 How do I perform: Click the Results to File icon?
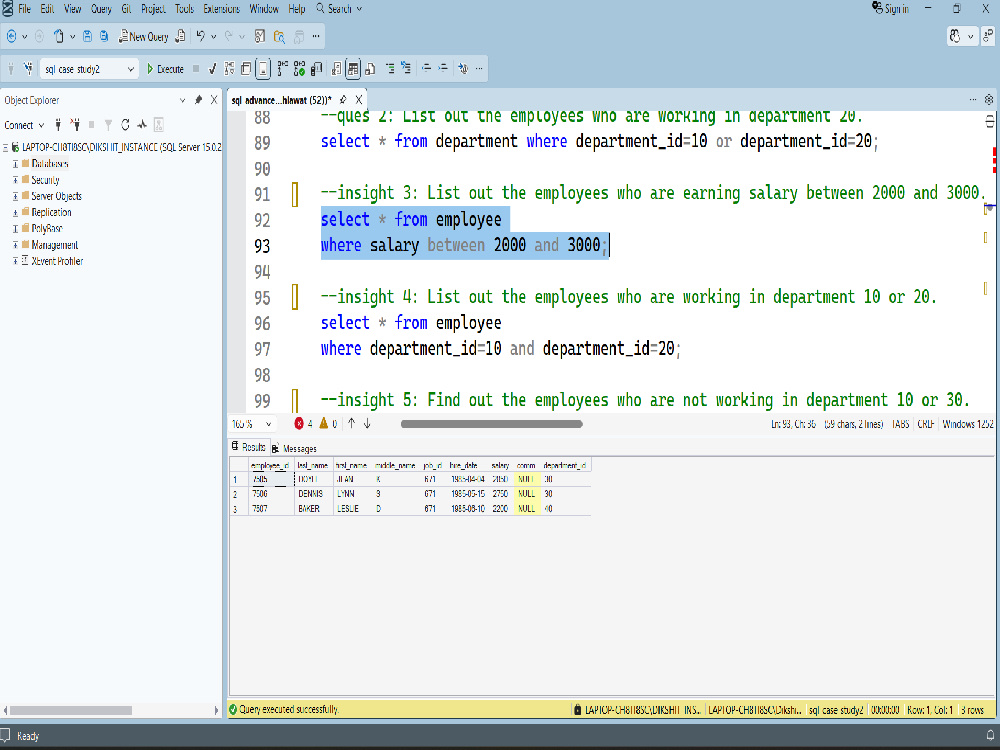click(x=370, y=68)
